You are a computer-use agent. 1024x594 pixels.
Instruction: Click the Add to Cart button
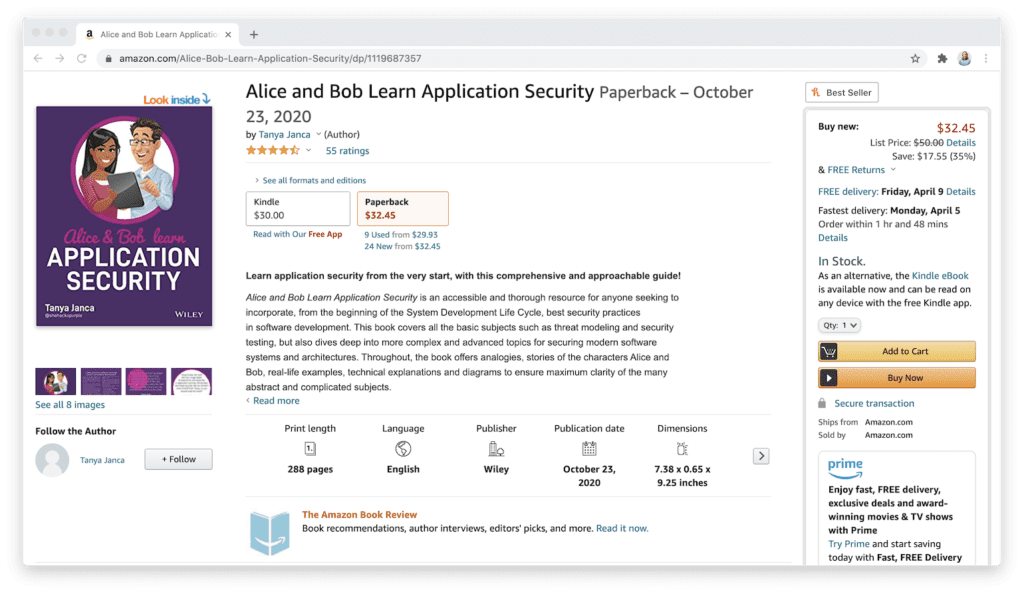897,351
